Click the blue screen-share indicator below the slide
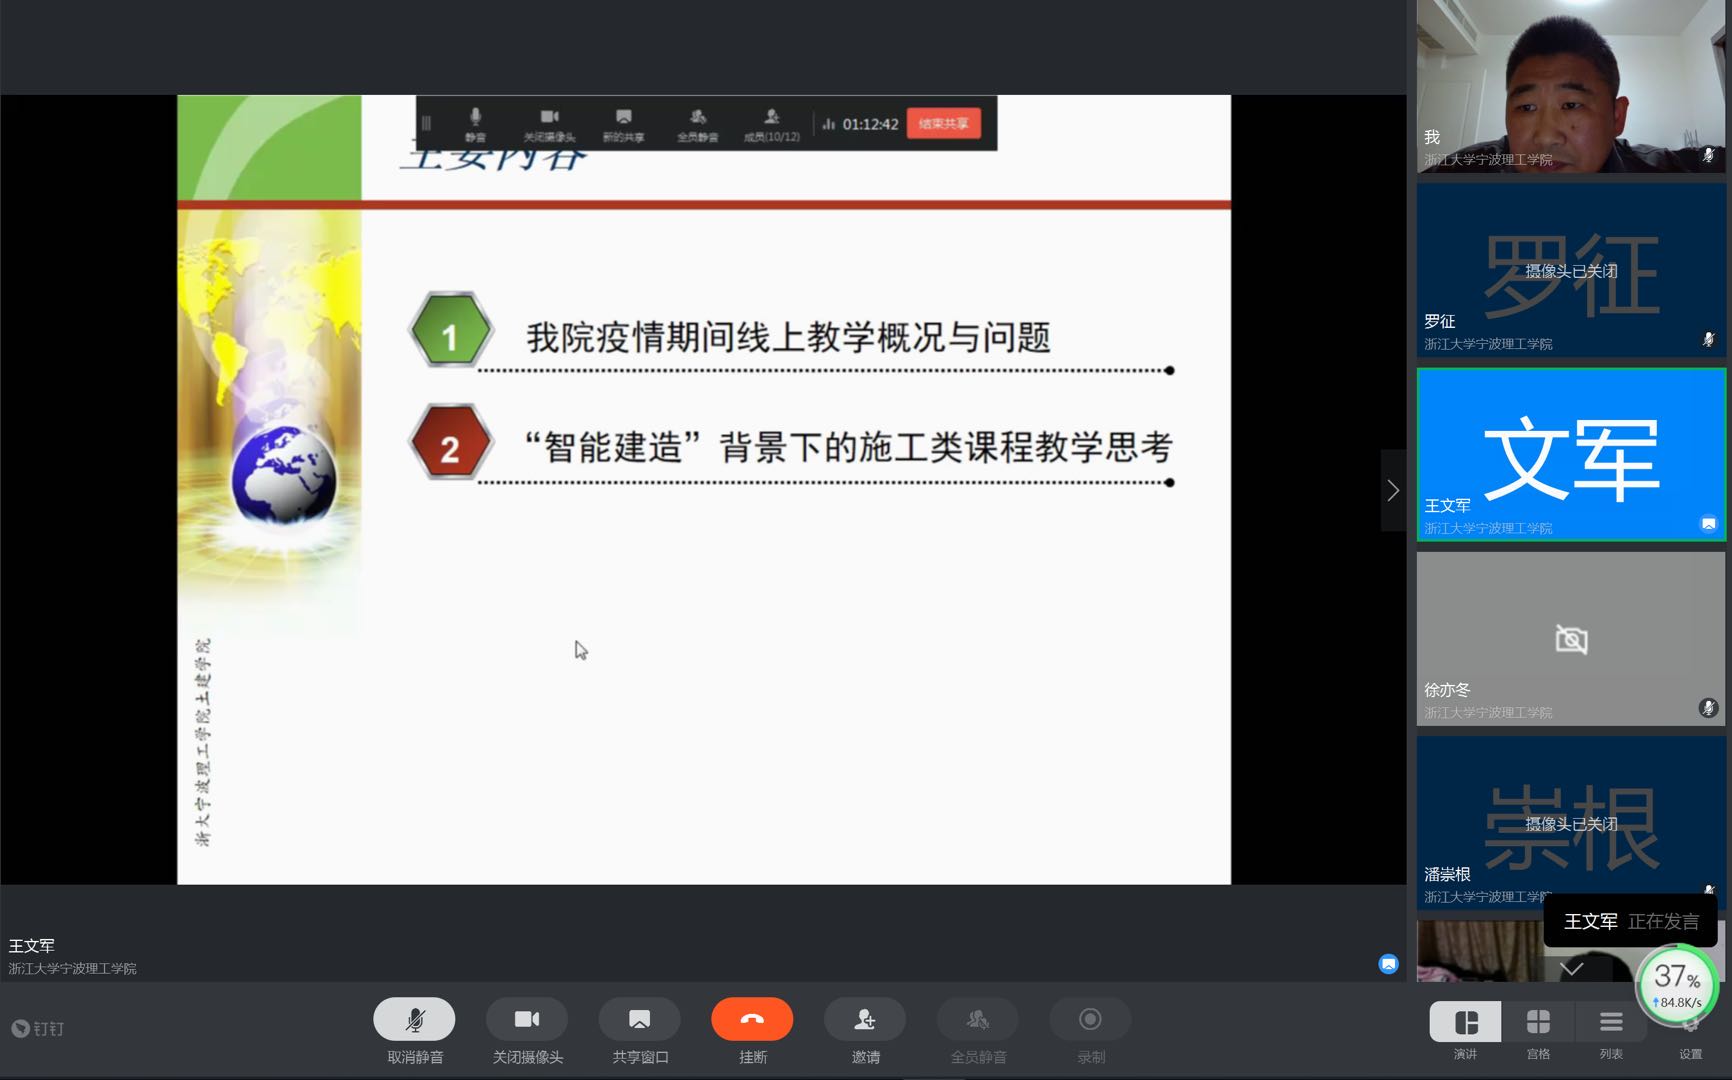Image resolution: width=1732 pixels, height=1080 pixels. tap(1388, 964)
